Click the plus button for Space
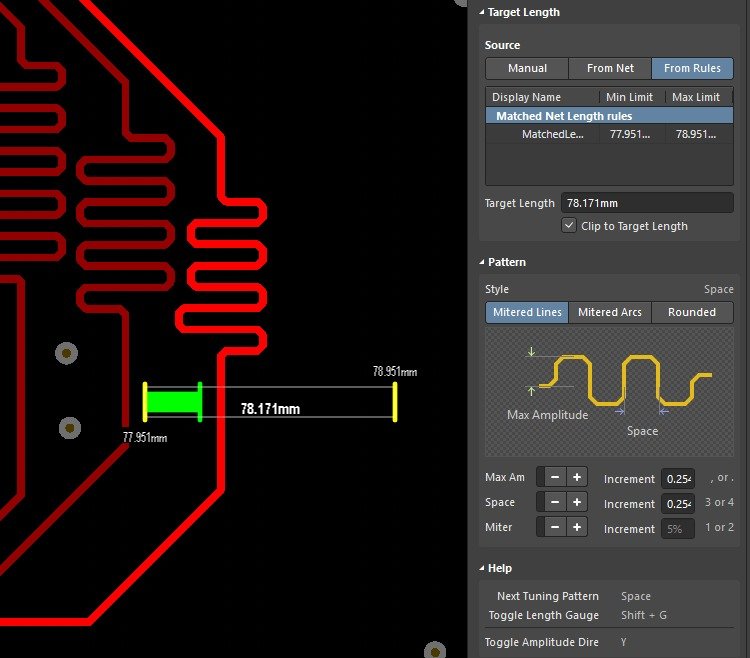The image size is (750, 658). tap(577, 502)
